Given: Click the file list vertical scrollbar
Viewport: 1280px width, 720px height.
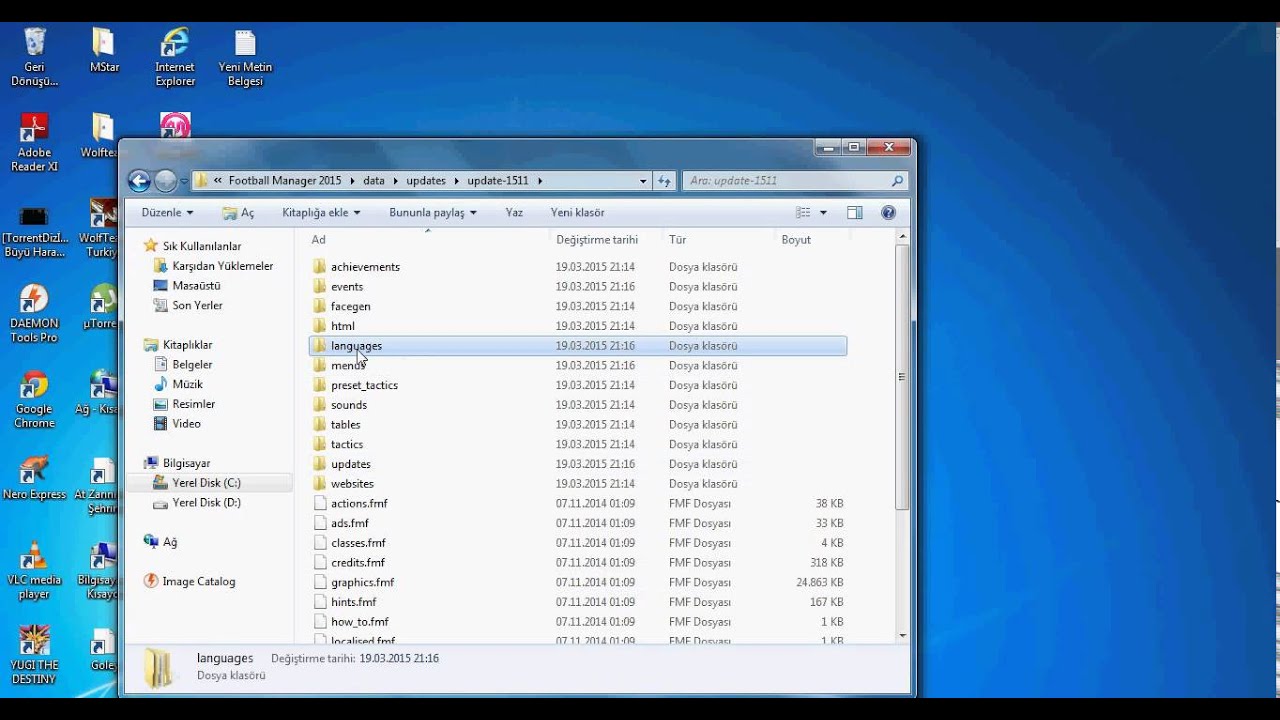Looking at the screenshot, I should 903,377.
